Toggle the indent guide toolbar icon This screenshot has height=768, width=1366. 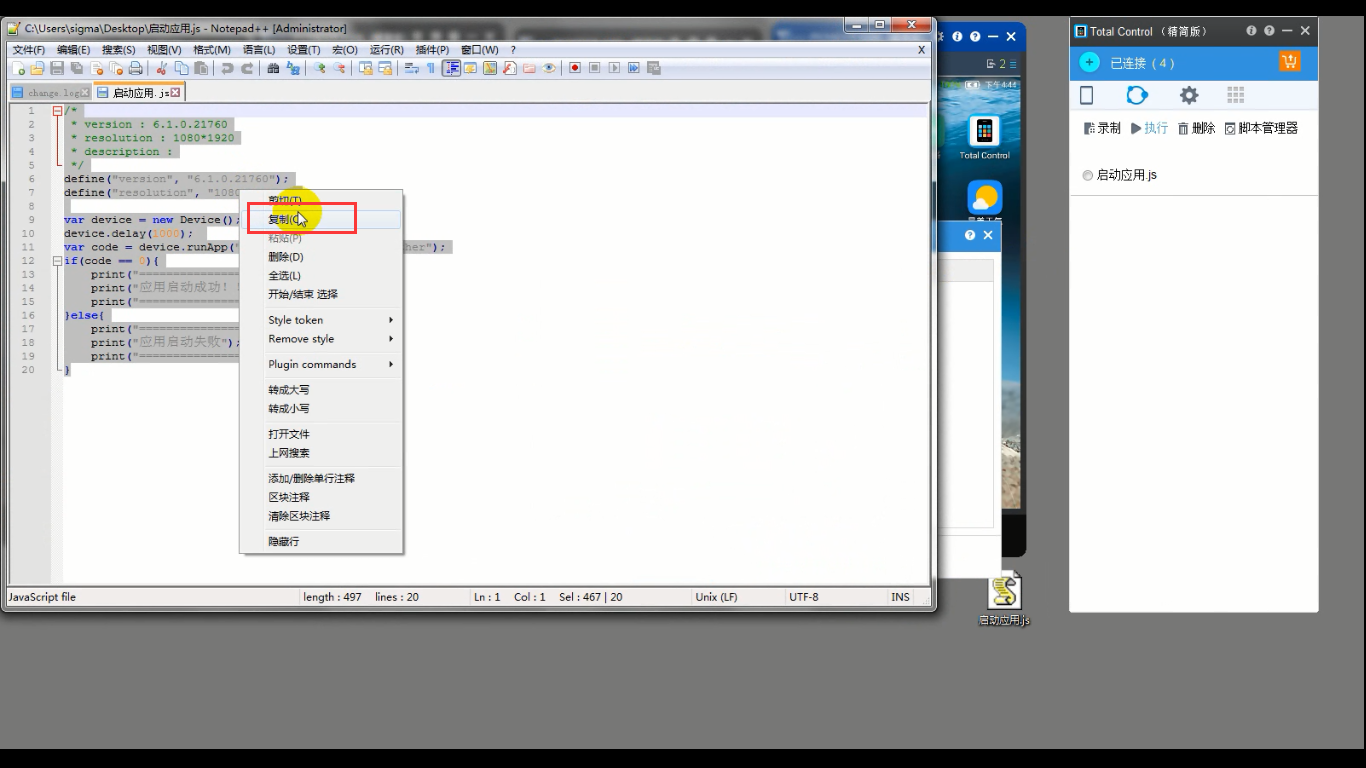[x=452, y=68]
